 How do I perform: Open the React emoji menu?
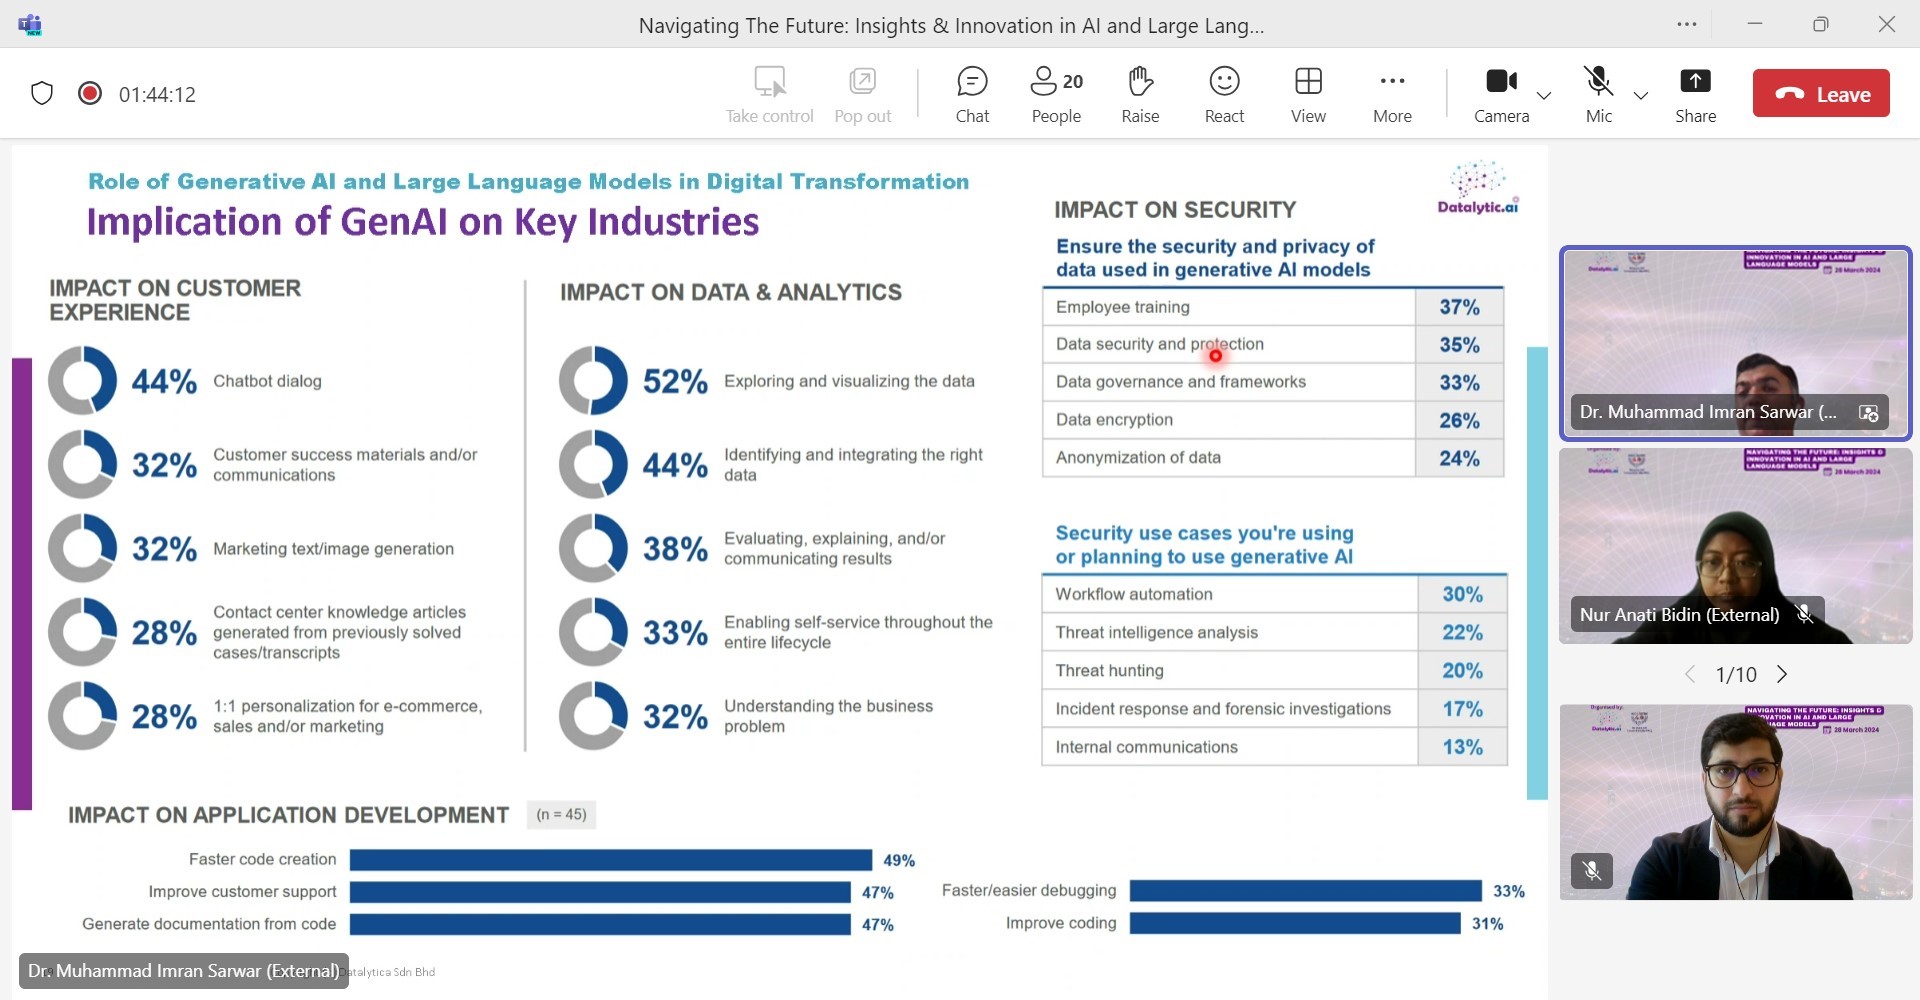(x=1224, y=95)
